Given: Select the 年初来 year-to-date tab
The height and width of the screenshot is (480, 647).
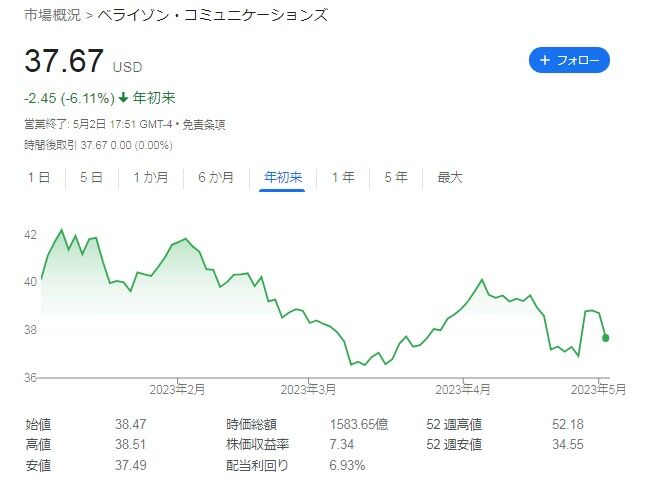Looking at the screenshot, I should coord(283,177).
